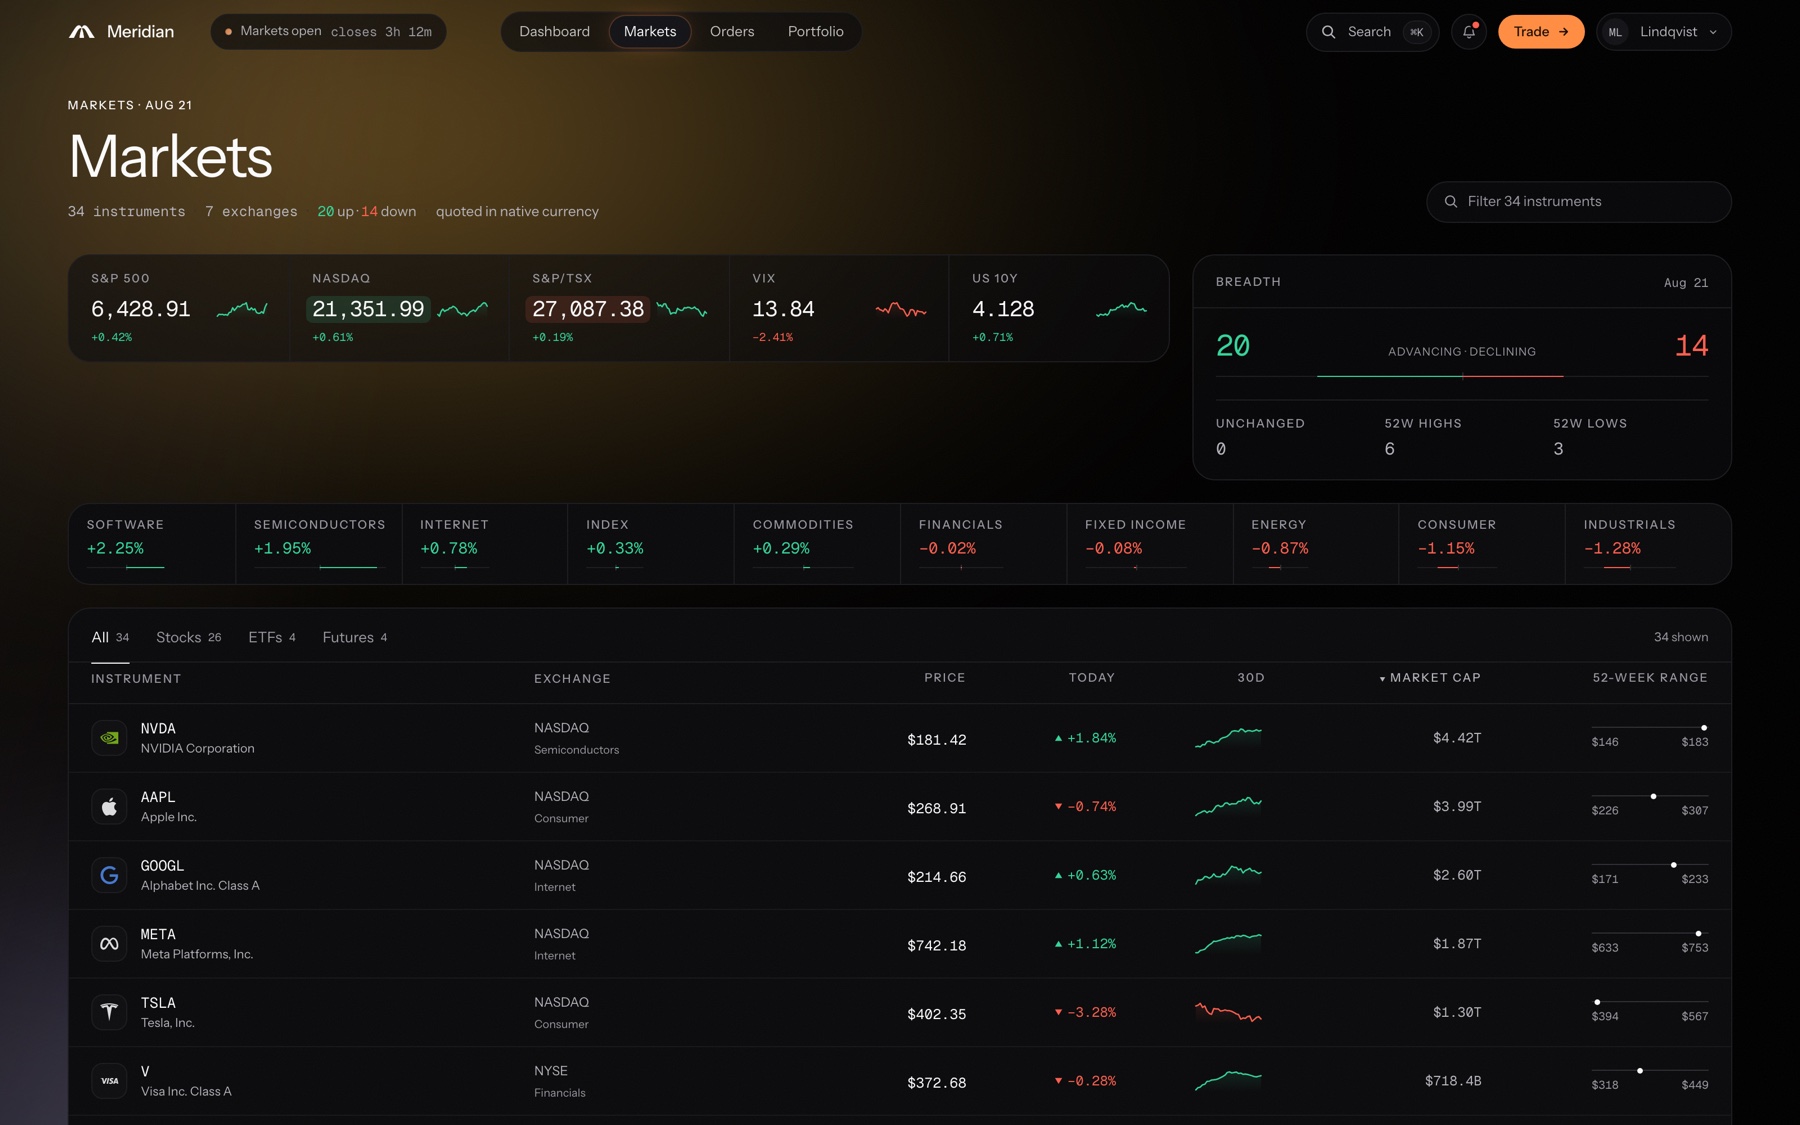Click the VIX sparkline chart

coord(900,310)
